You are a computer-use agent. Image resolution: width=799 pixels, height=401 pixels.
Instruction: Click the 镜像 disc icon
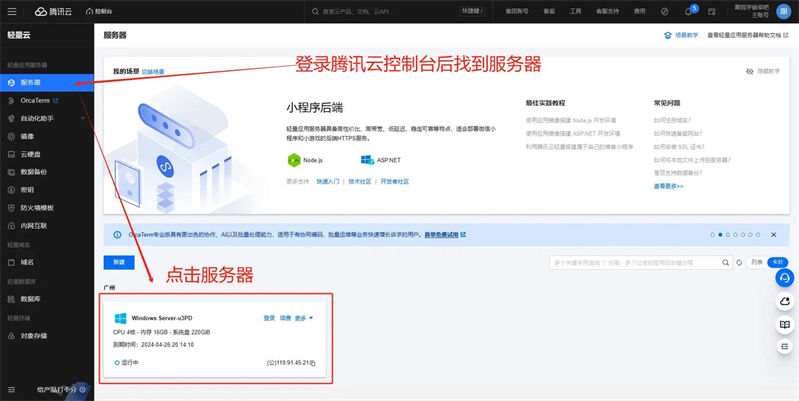pyautogui.click(x=11, y=137)
